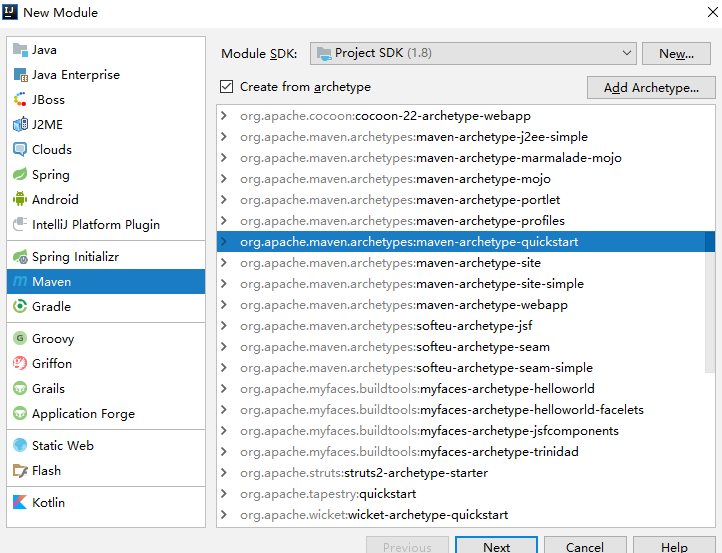Expand the maven-archetype-quickstart node
722x553 pixels.
pyautogui.click(x=224, y=242)
